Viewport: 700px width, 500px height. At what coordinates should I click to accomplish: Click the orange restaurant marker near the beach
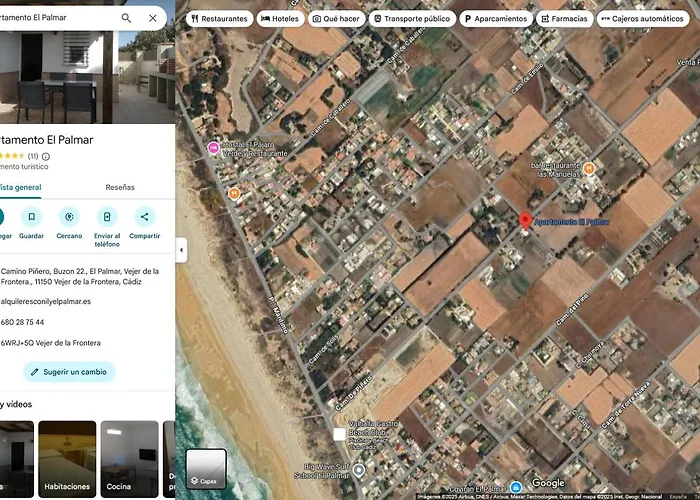click(x=234, y=194)
